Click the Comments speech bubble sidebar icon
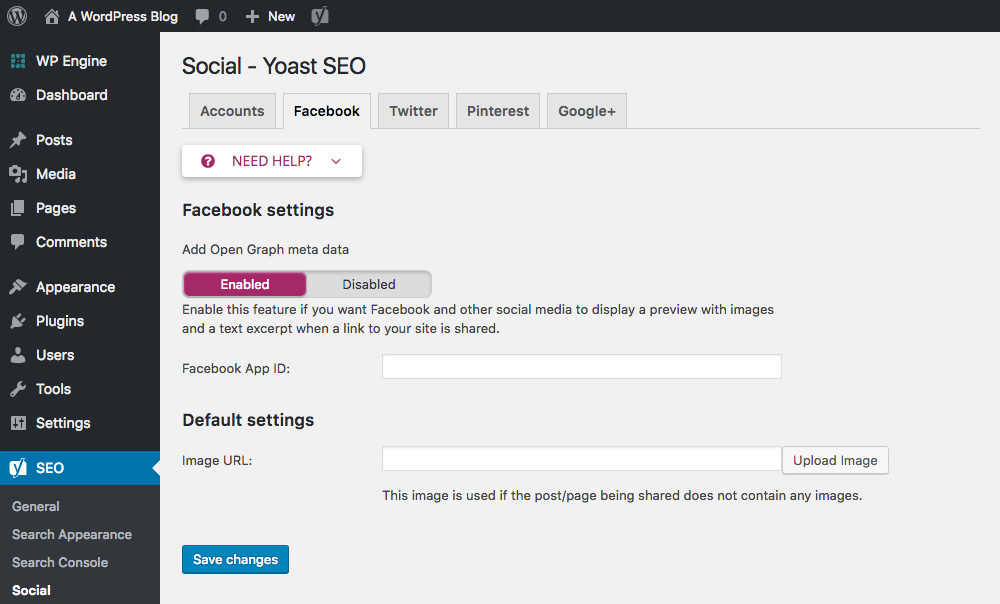 click(x=18, y=242)
